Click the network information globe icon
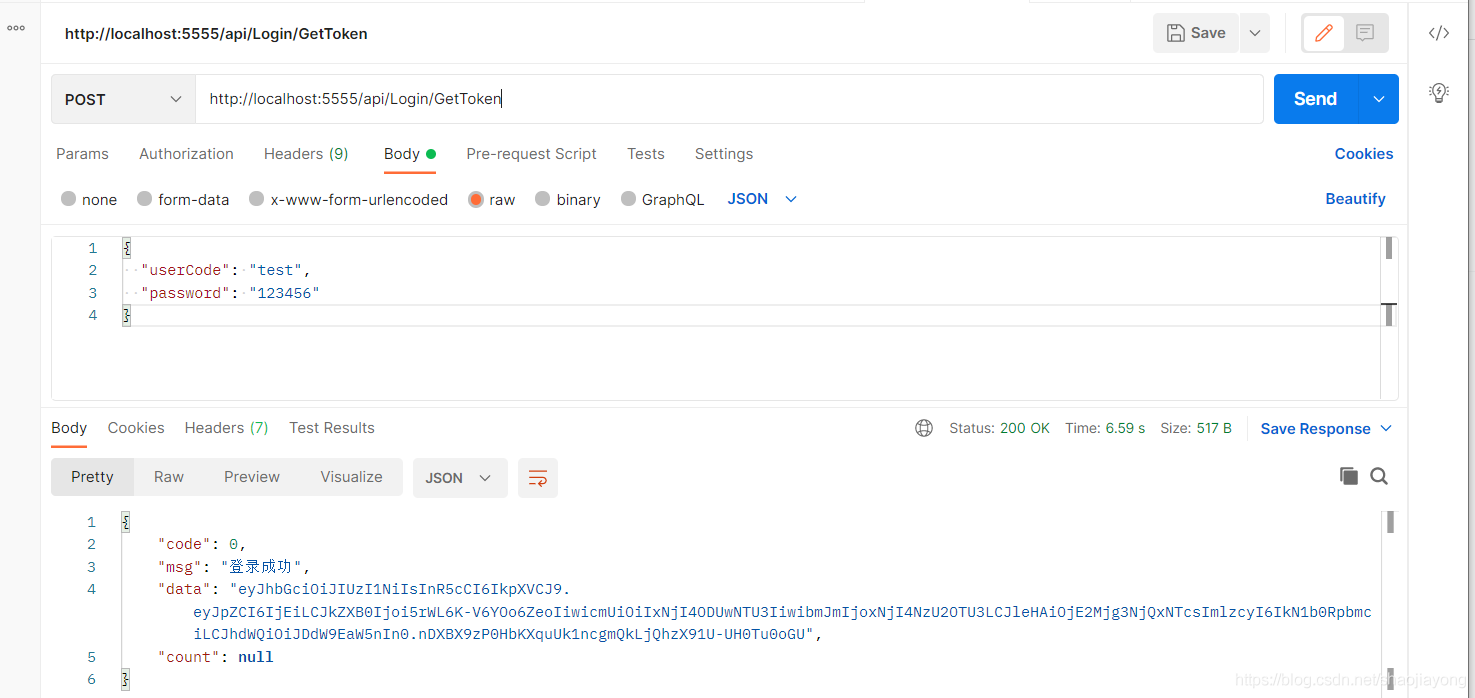 923,427
